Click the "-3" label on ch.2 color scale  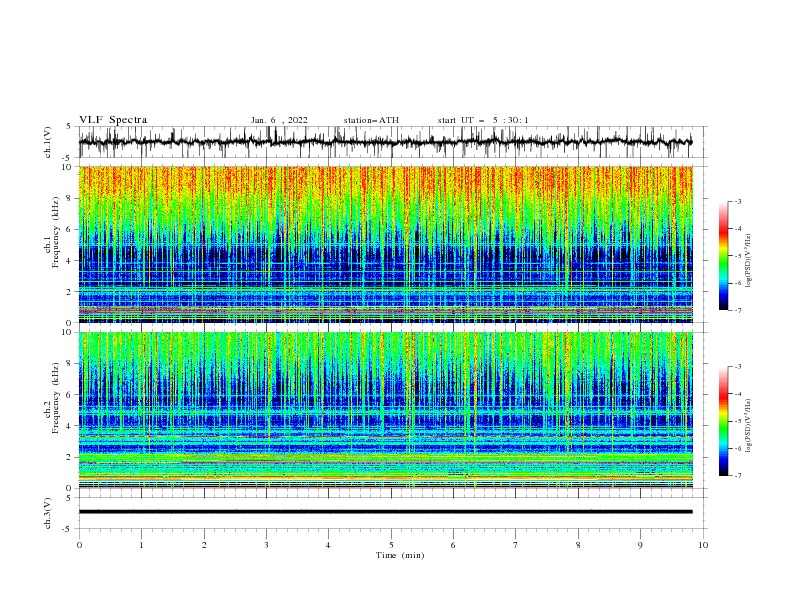point(738,367)
